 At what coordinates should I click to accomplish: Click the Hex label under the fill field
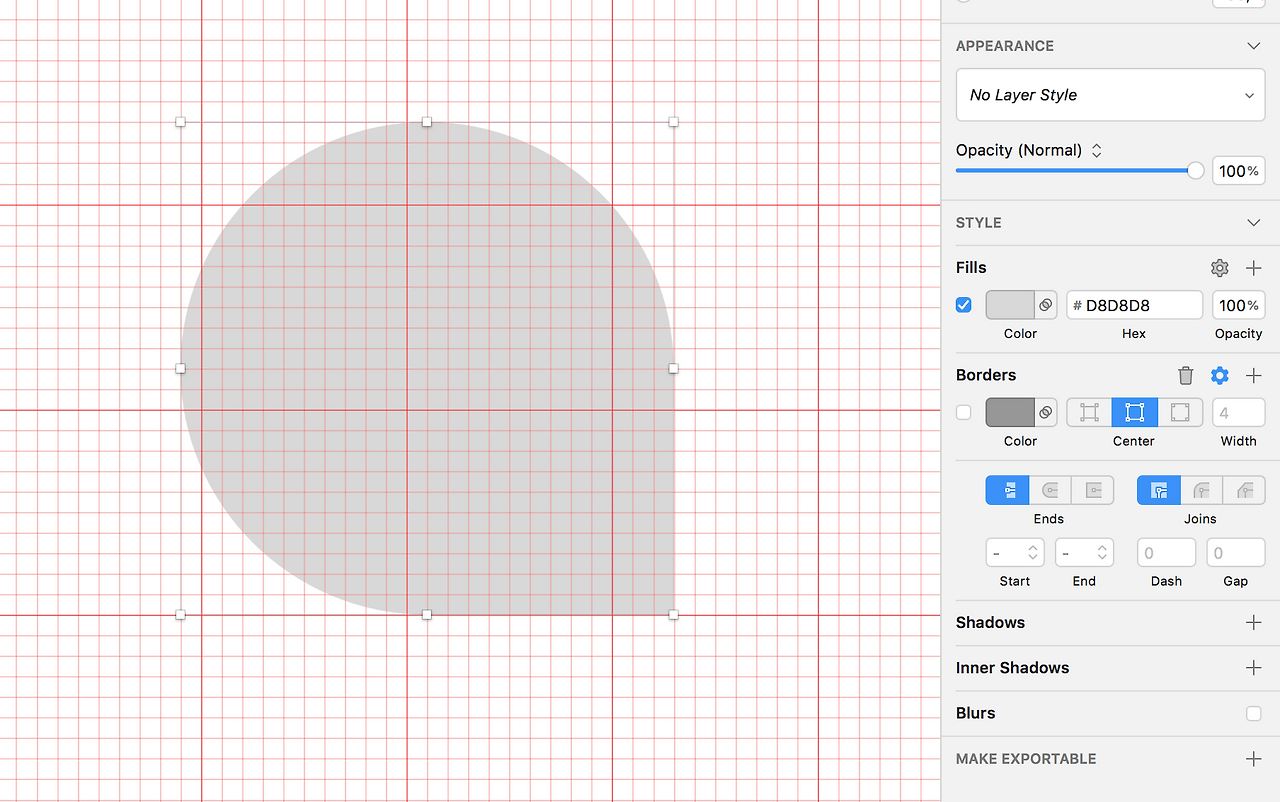pyautogui.click(x=1134, y=334)
